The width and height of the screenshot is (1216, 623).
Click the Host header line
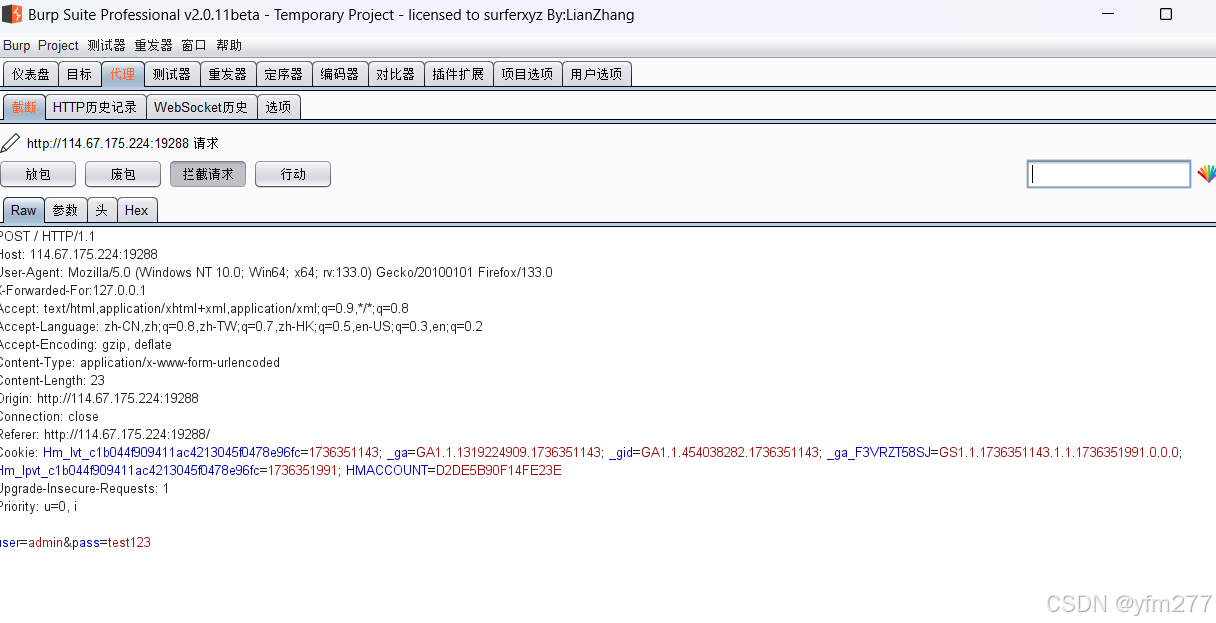click(x=78, y=254)
